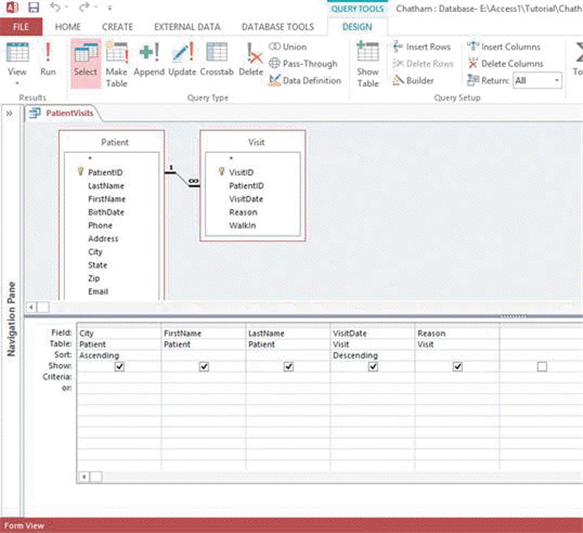Open the View dropdown arrow
The image size is (583, 533).
pyautogui.click(x=17, y=83)
